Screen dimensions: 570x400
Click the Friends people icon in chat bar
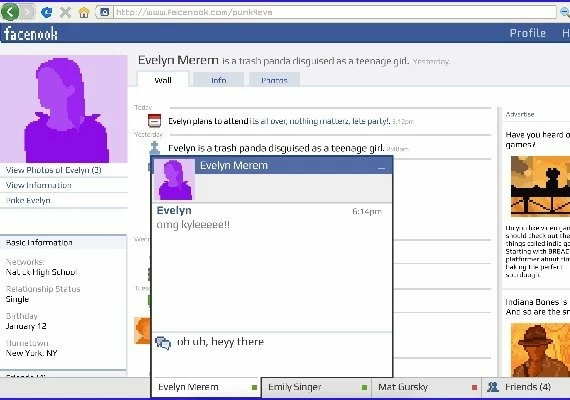493,387
